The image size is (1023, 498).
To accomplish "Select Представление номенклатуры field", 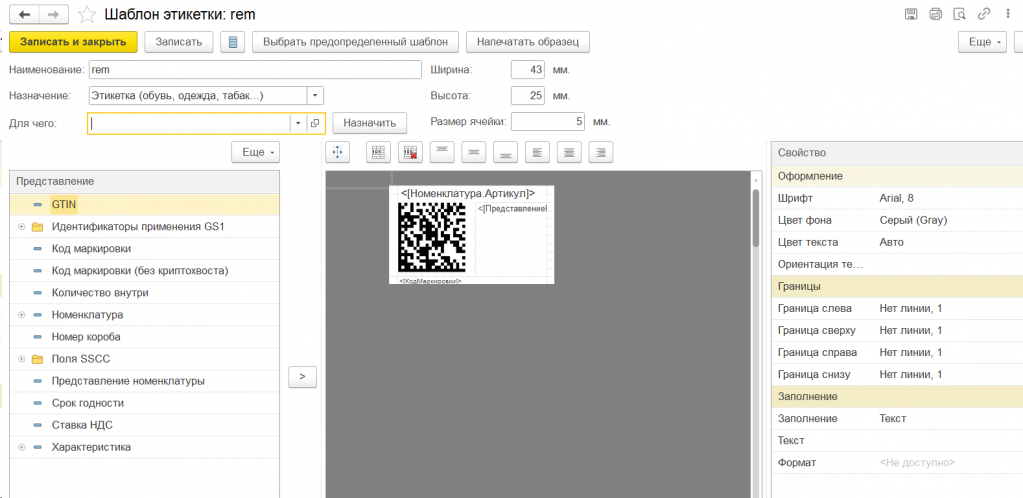I will point(144,381).
